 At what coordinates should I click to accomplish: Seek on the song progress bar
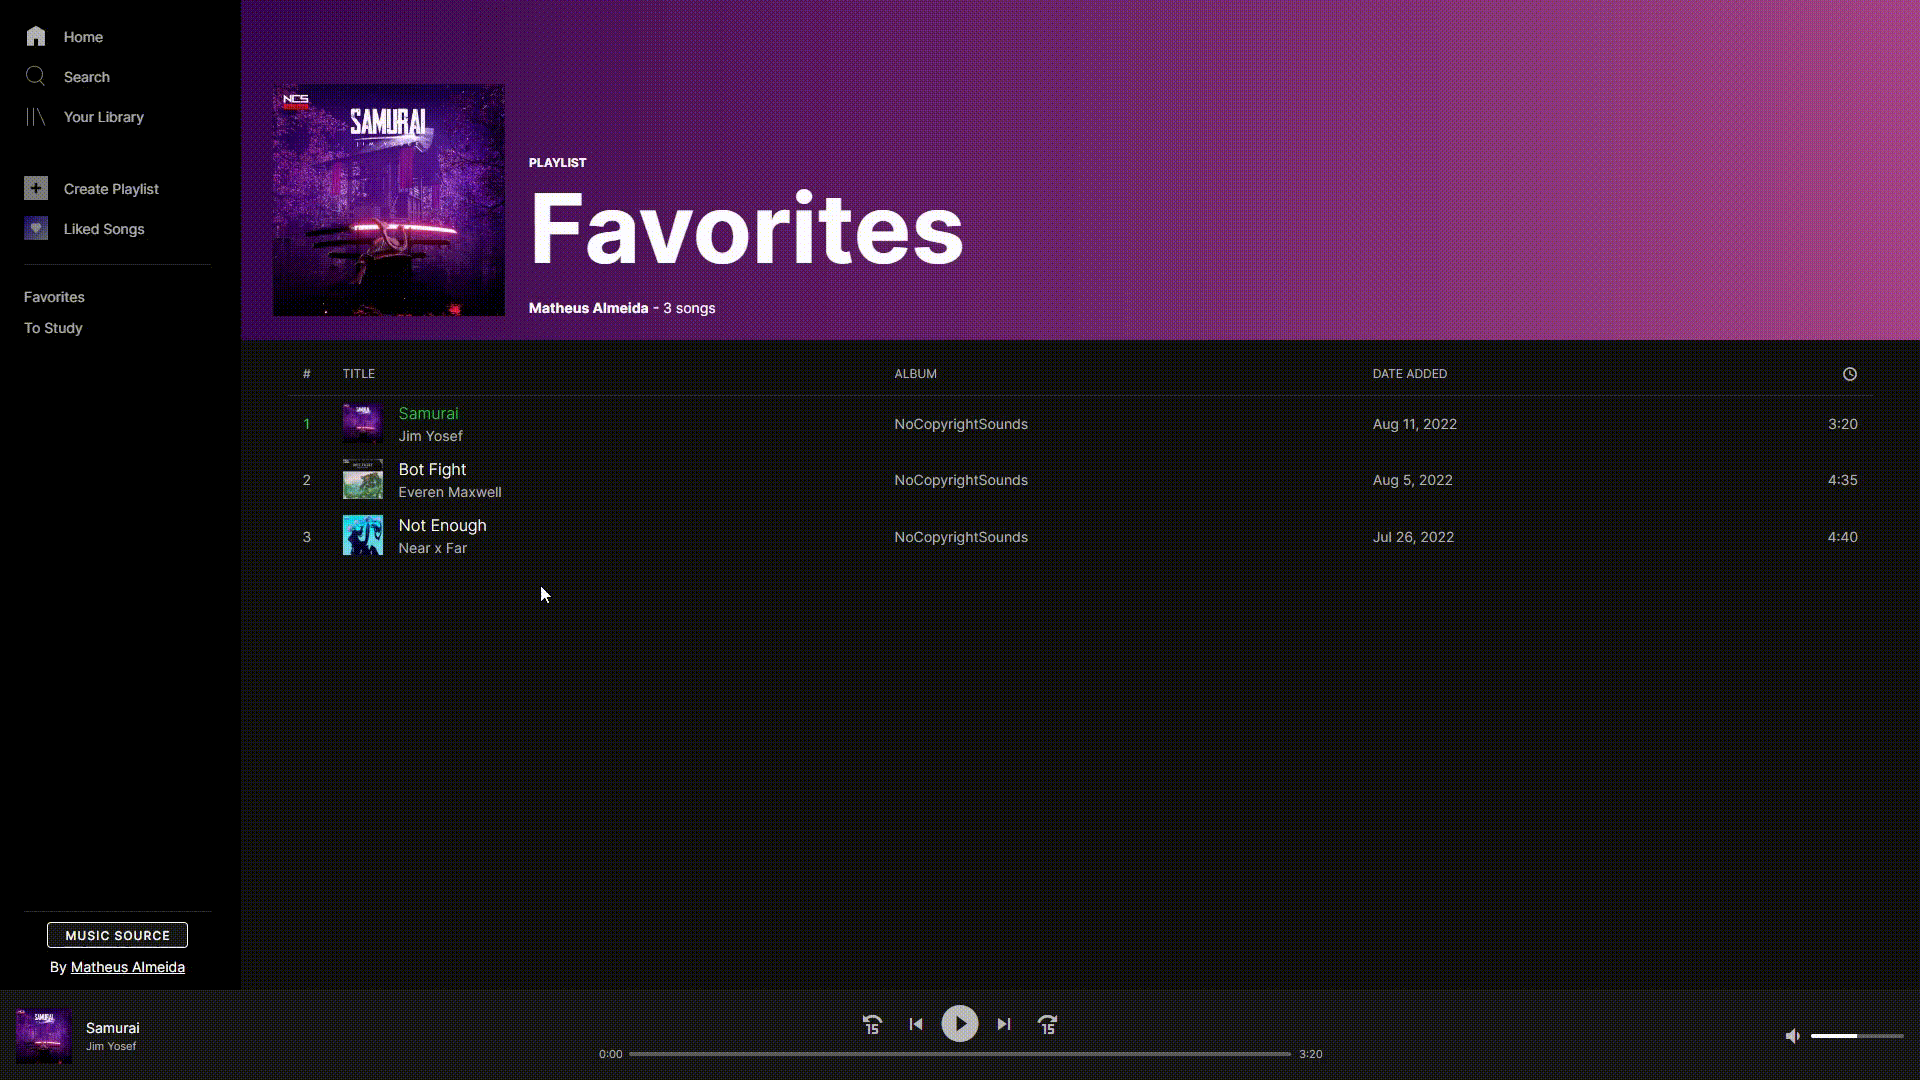coord(960,1054)
